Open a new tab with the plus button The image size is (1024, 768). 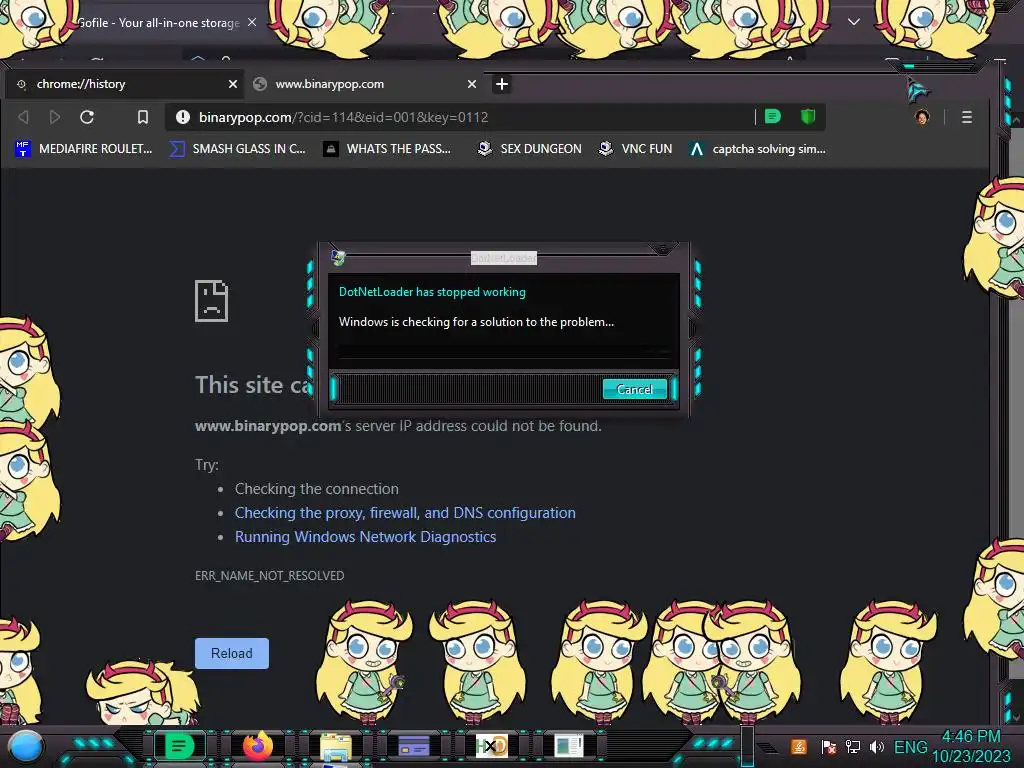pyautogui.click(x=502, y=84)
